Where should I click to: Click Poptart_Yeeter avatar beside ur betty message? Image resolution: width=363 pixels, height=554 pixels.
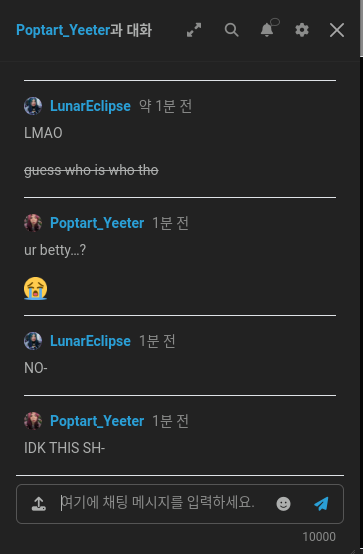pyautogui.click(x=33, y=223)
